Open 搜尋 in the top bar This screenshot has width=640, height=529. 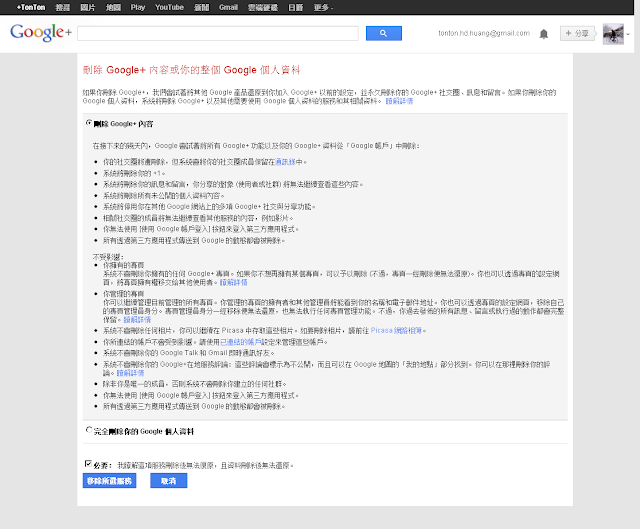(62, 7)
